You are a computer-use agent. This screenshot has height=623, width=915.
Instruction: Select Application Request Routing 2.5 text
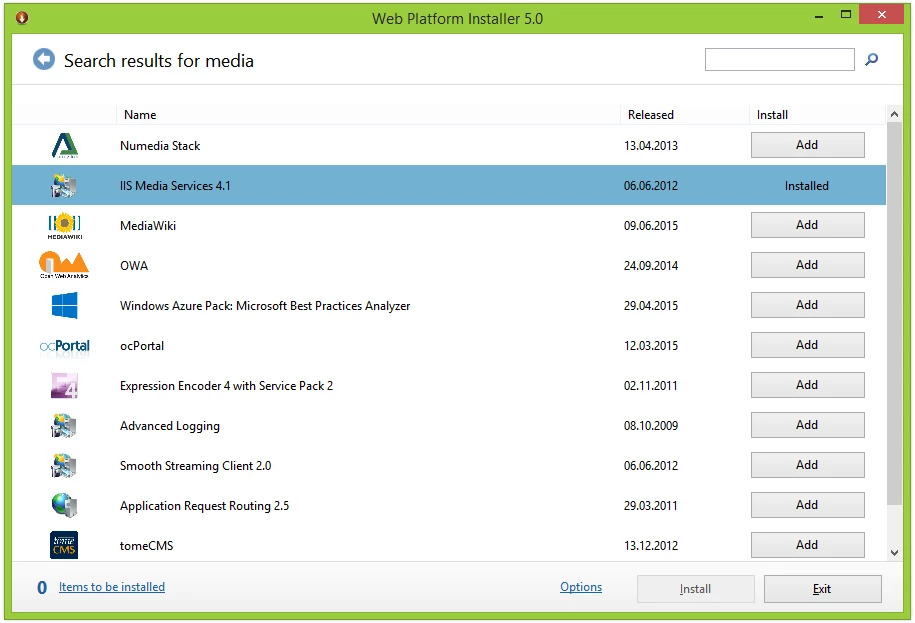pyautogui.click(x=204, y=506)
